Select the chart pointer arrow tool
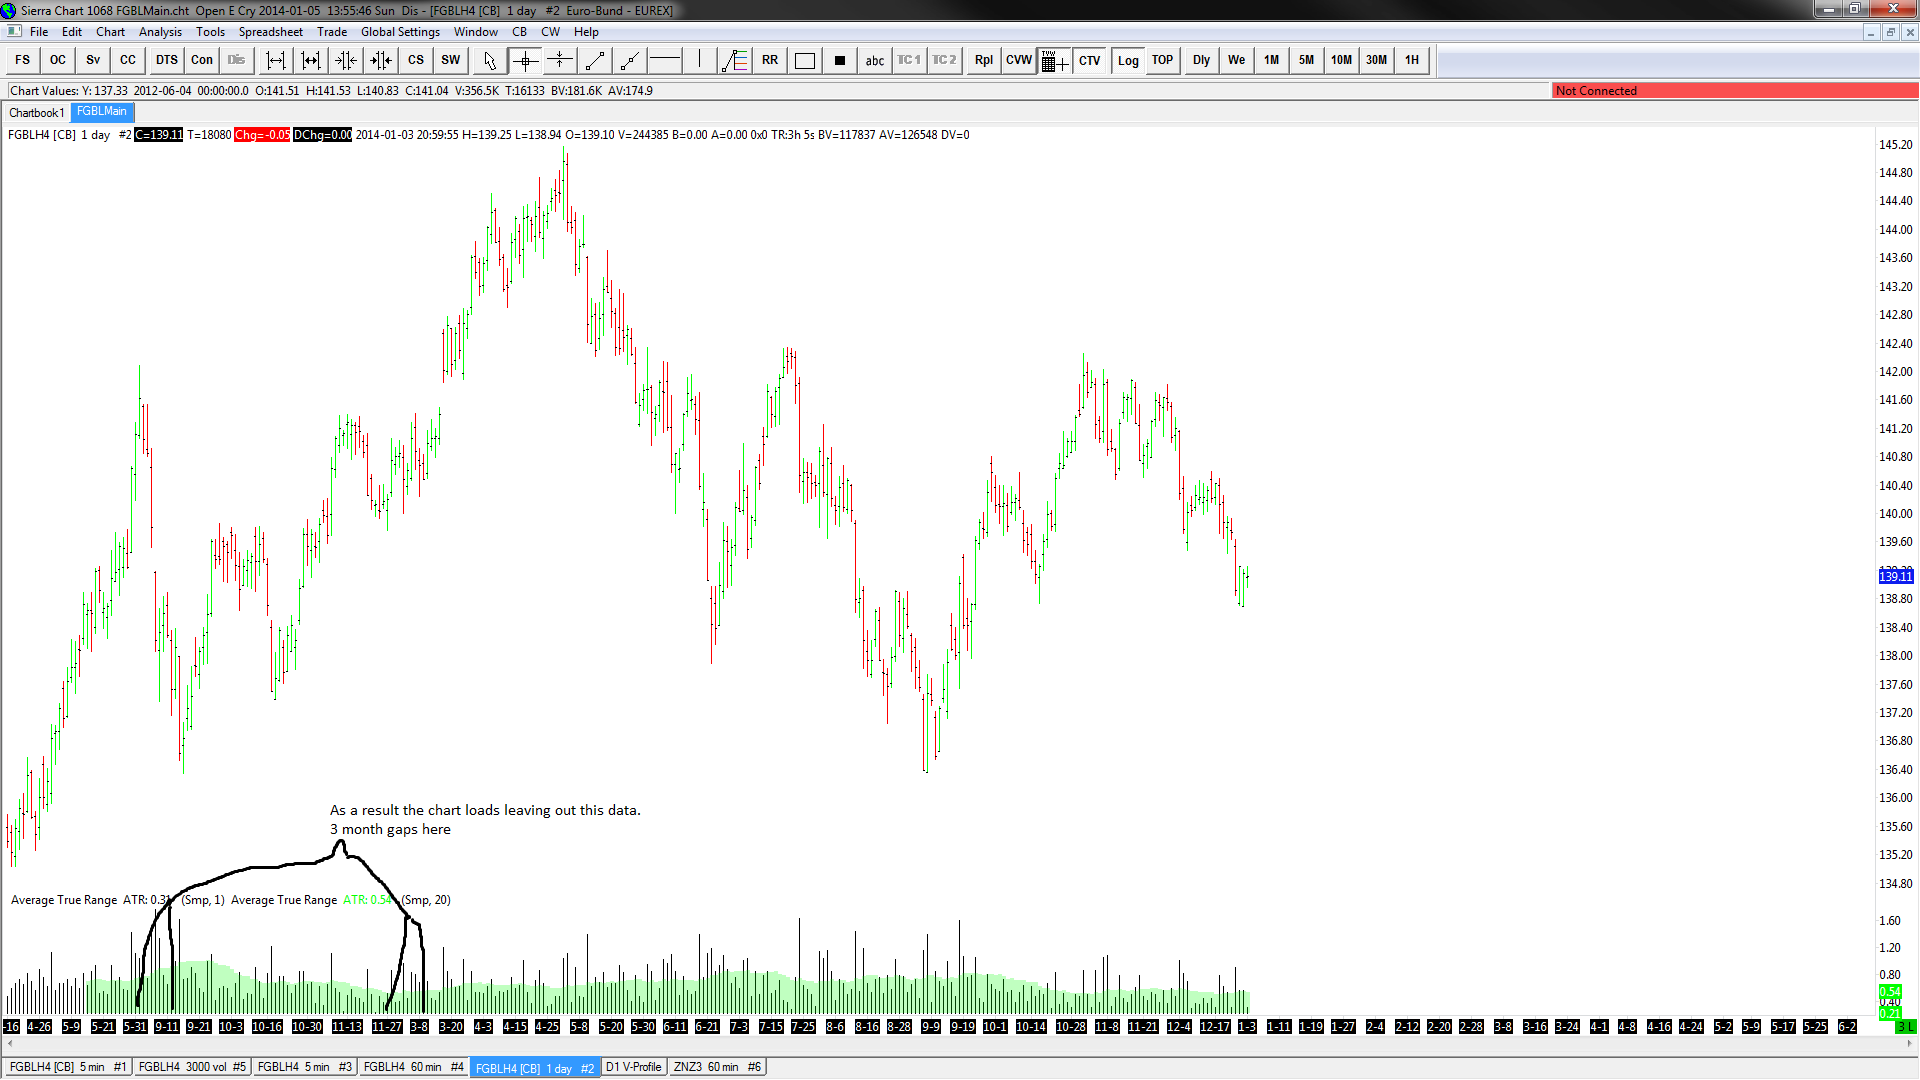Image resolution: width=1920 pixels, height=1080 pixels. click(489, 61)
